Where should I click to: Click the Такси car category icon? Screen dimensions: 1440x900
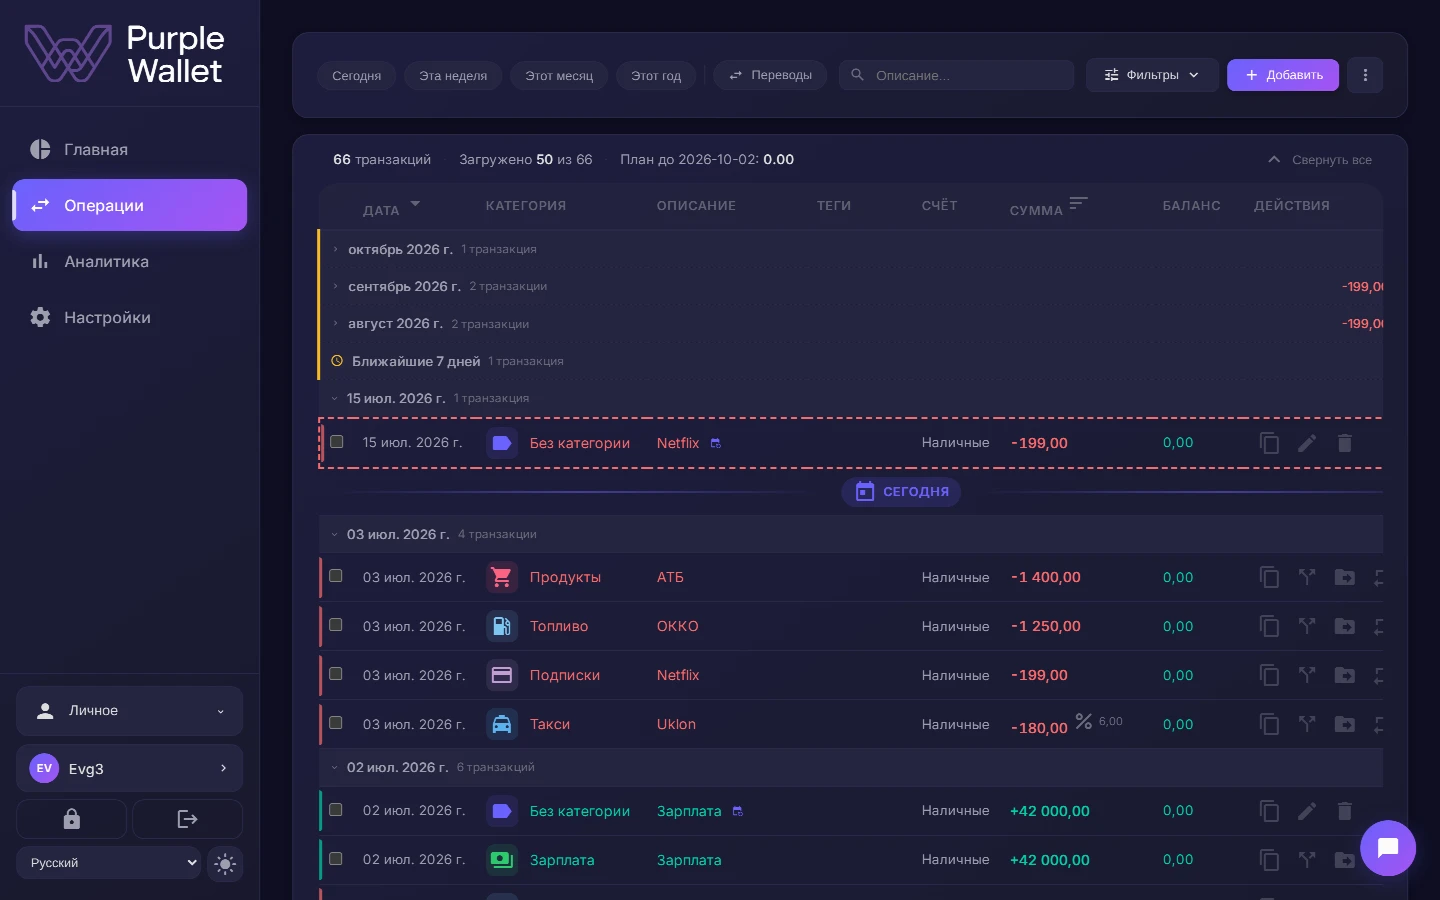coord(502,724)
